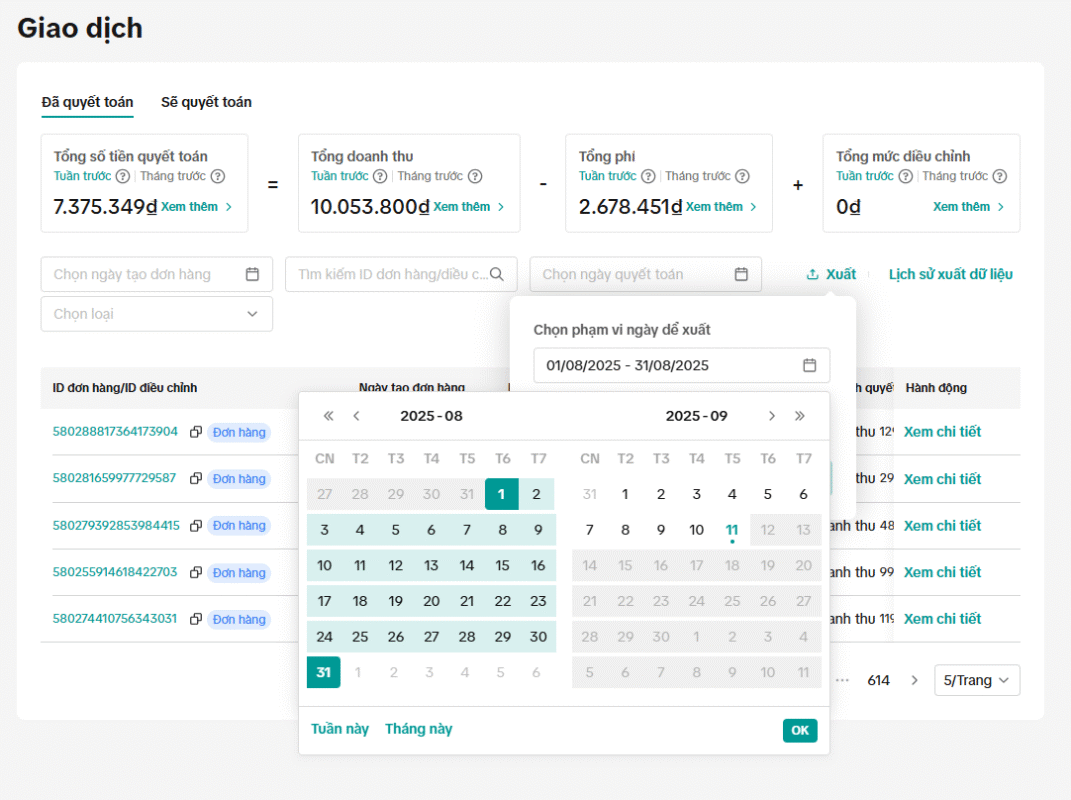Select the Đã quyết toán tab
Image resolution: width=1071 pixels, height=800 pixels.
pos(87,102)
